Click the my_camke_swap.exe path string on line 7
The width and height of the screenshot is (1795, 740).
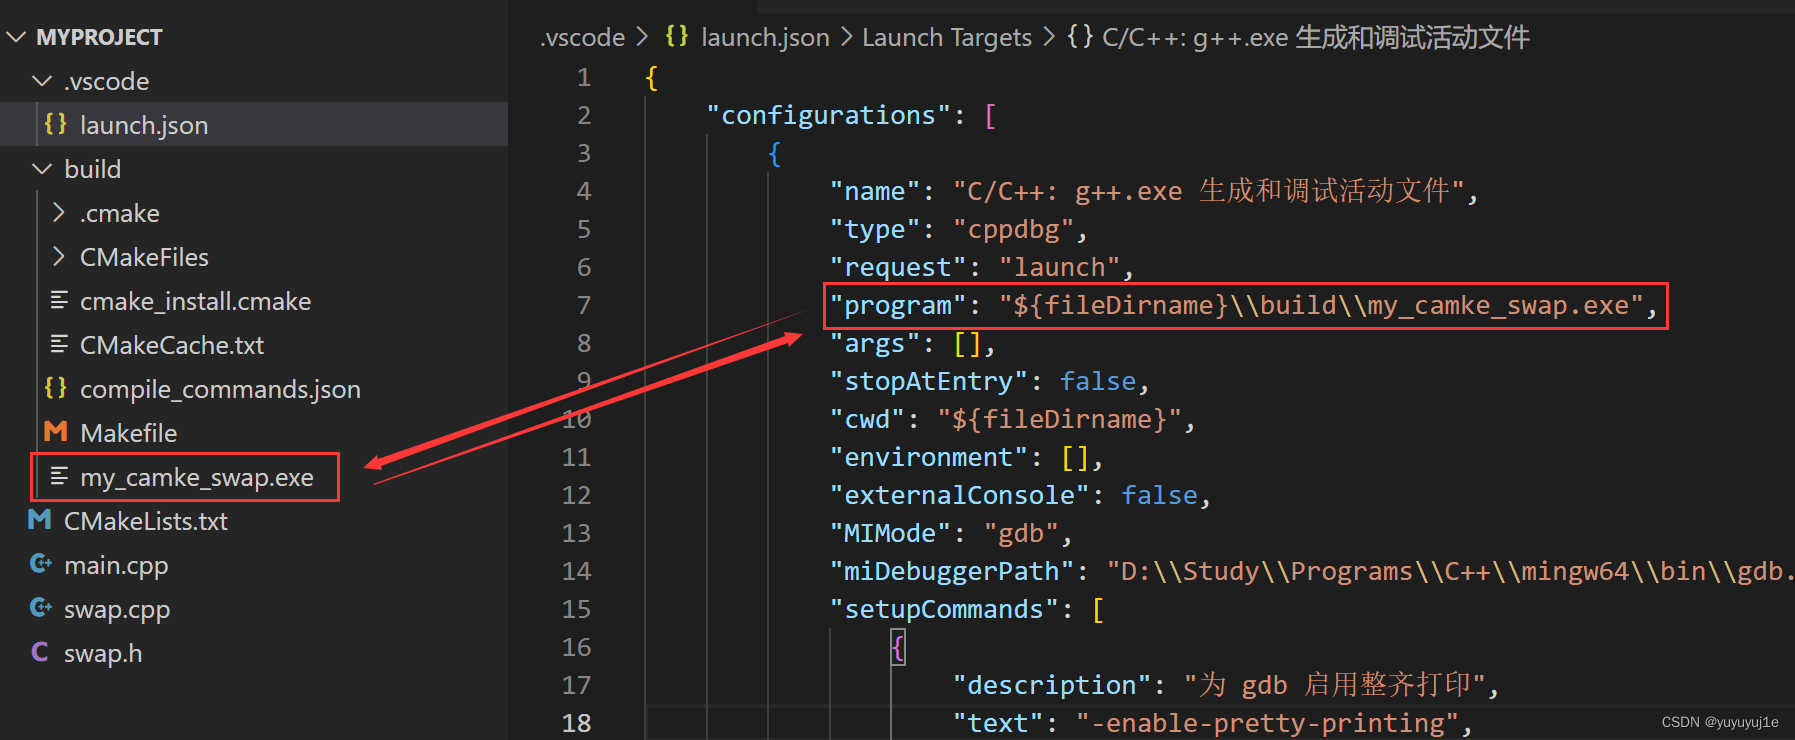click(1321, 305)
